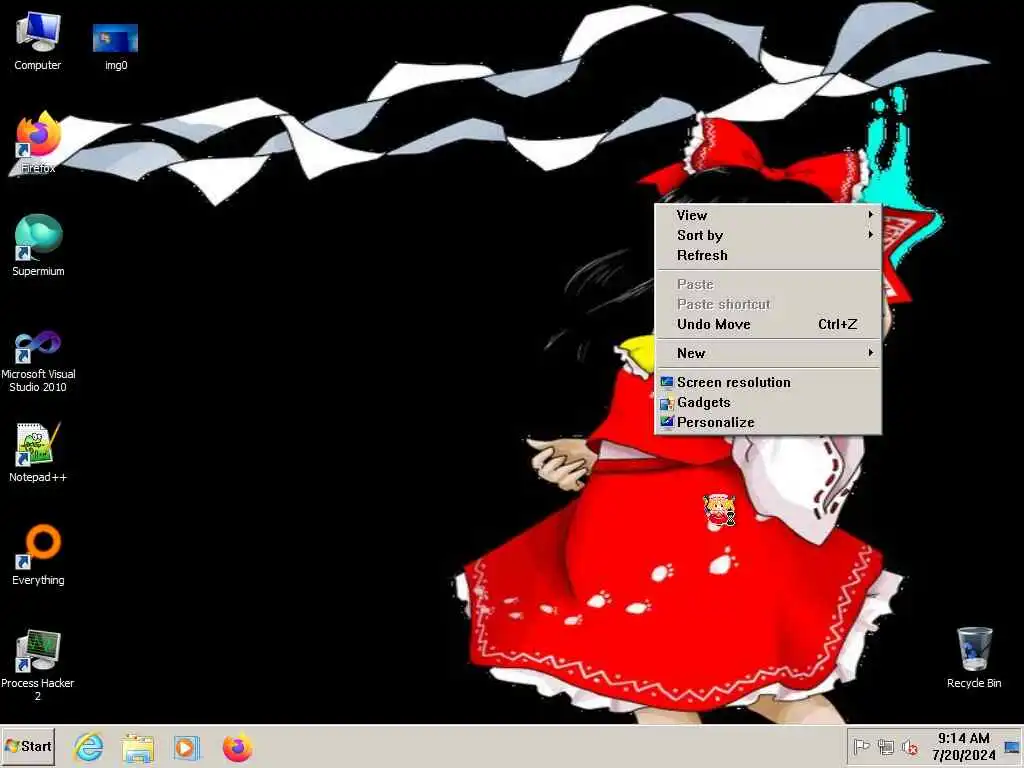Open Personalize from context menu
This screenshot has width=1024, height=768.
(768, 423)
